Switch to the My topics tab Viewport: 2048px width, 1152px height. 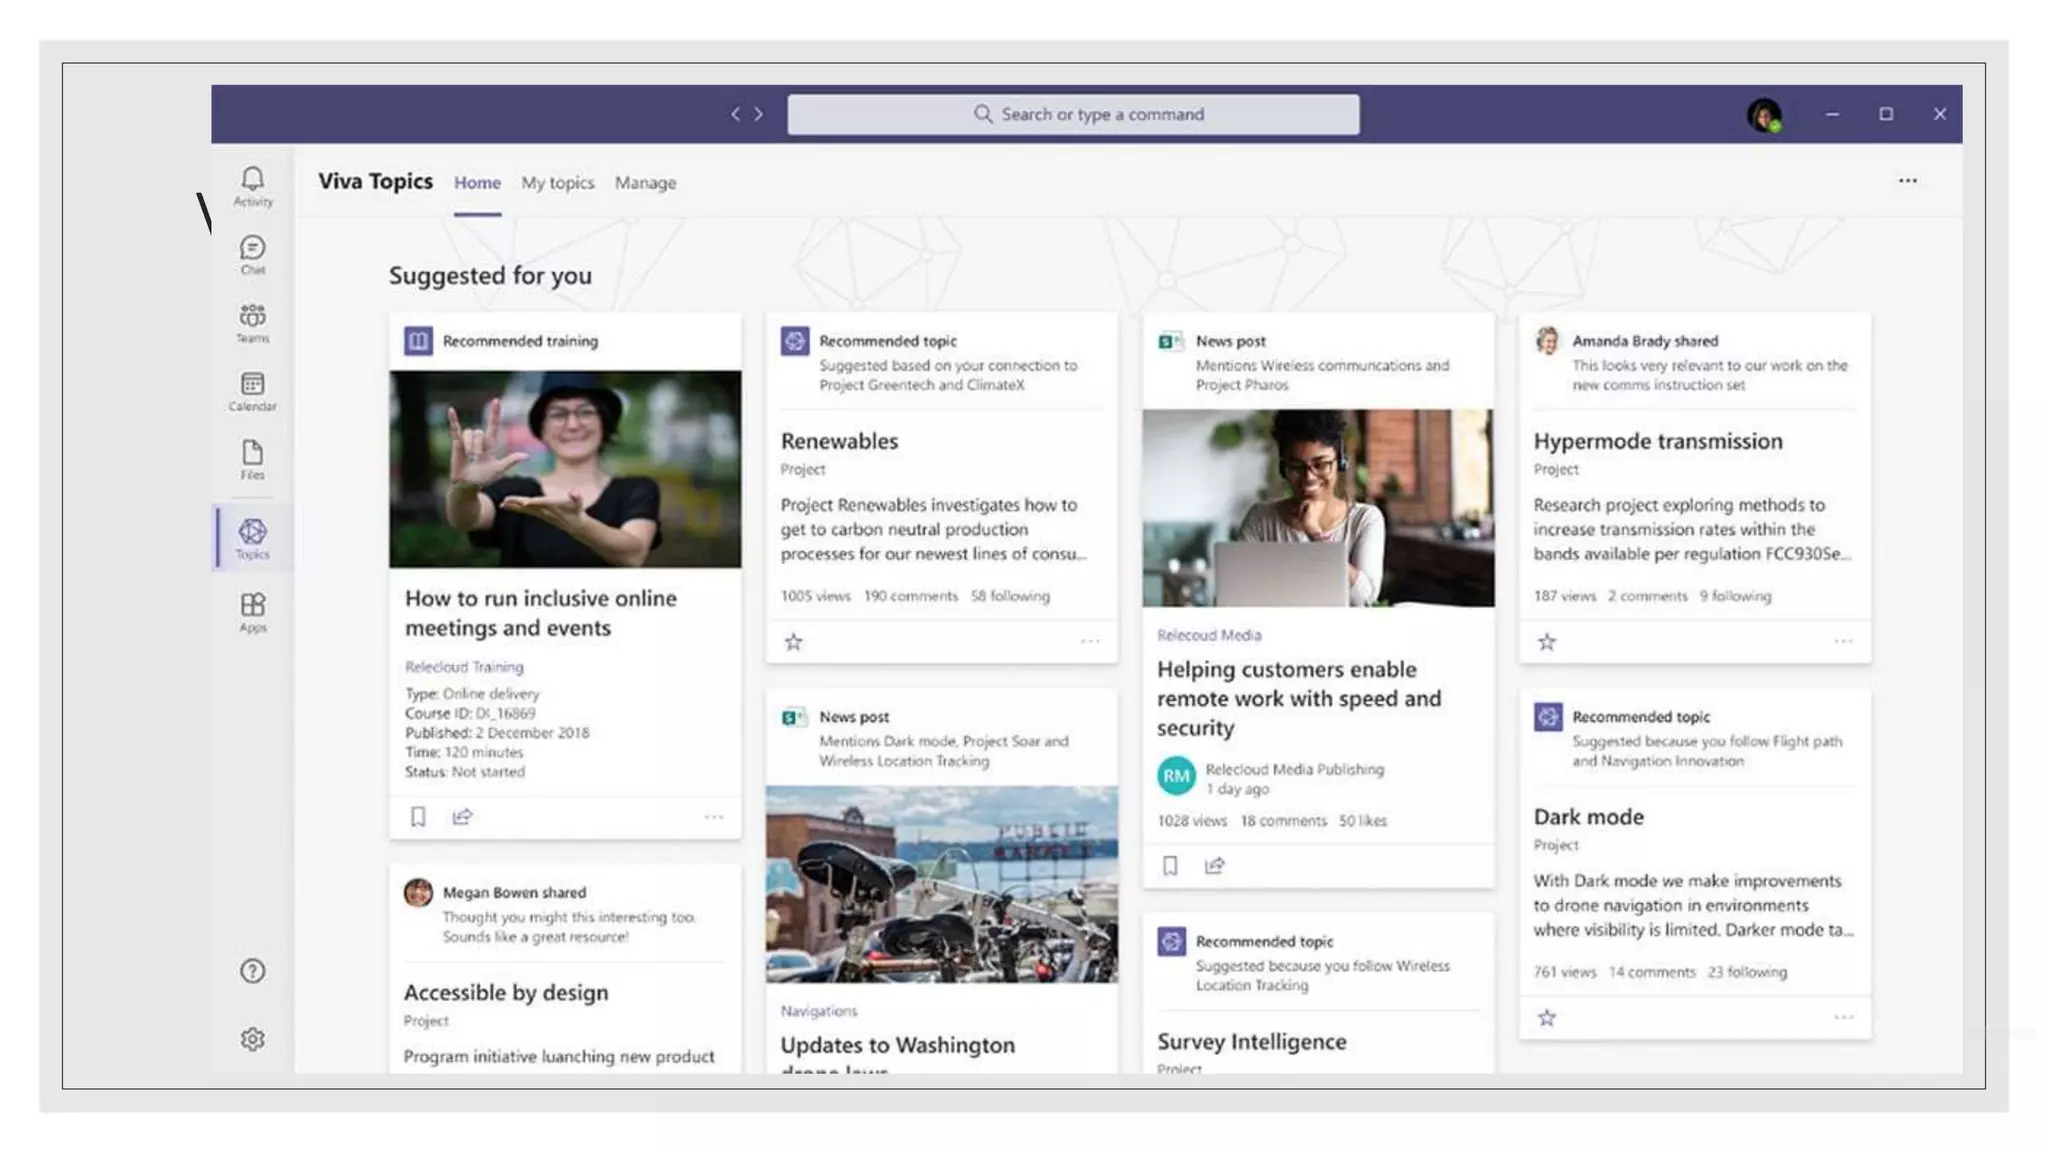pyautogui.click(x=557, y=183)
